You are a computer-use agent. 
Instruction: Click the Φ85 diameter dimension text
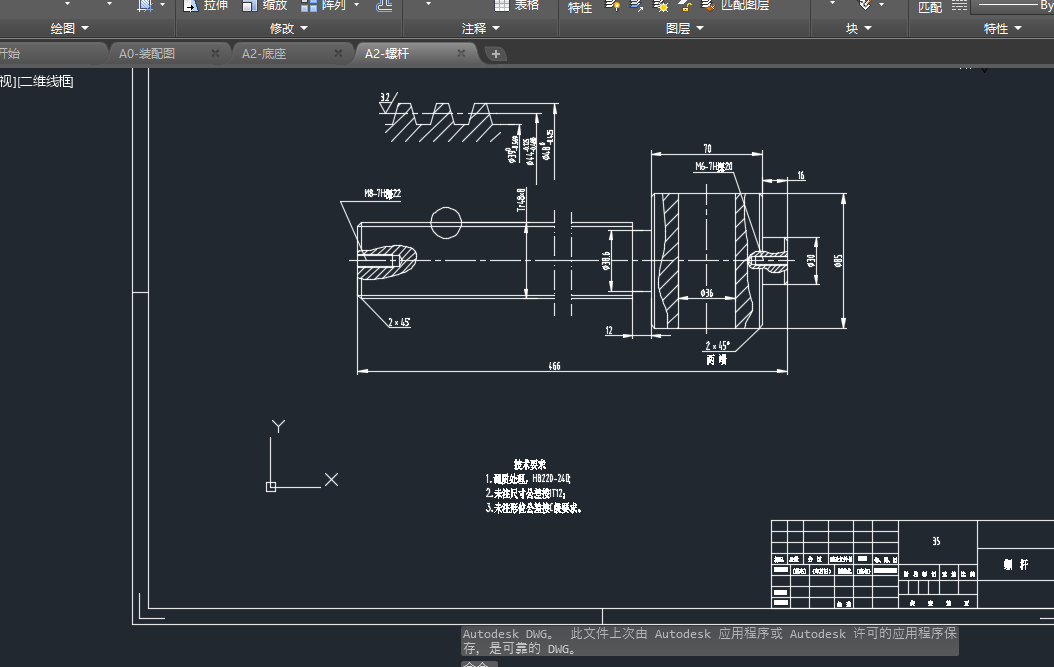click(838, 261)
